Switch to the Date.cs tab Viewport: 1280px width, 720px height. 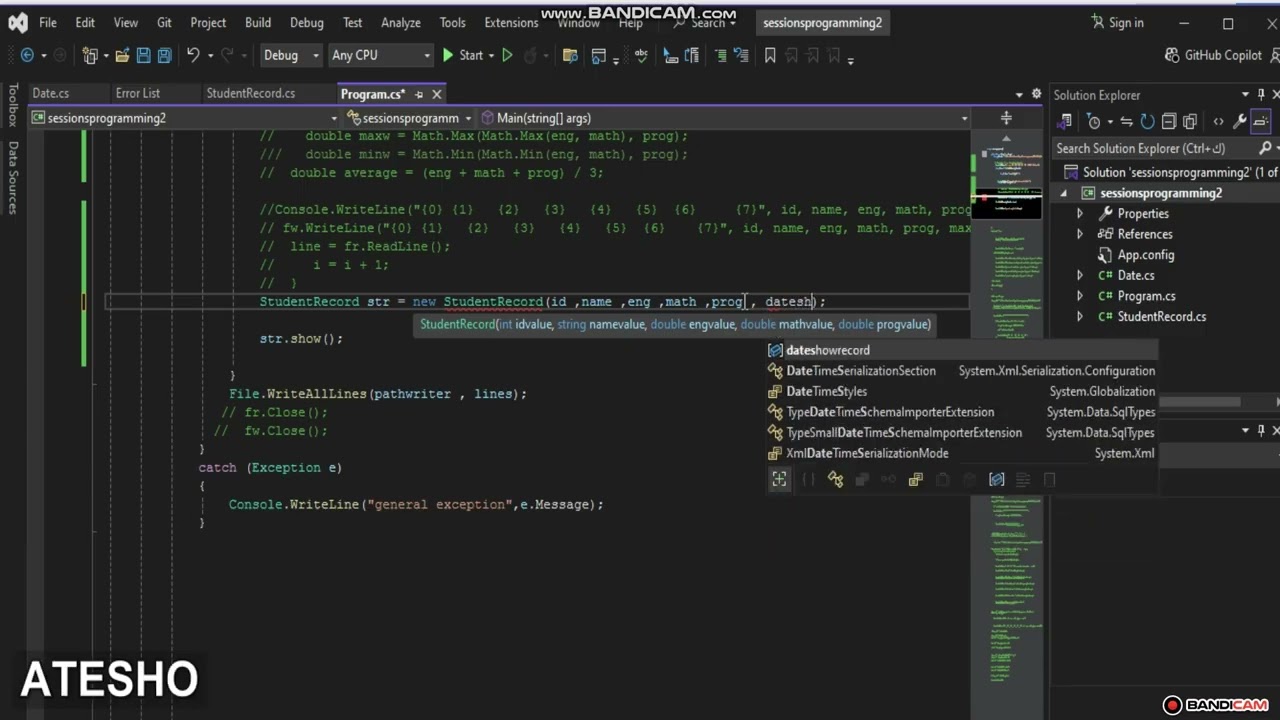tap(50, 93)
